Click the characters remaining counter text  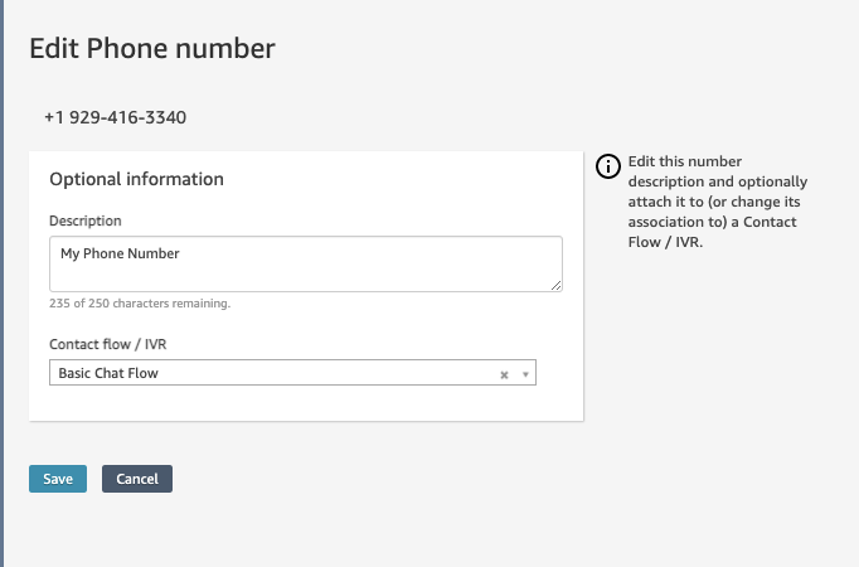(x=140, y=303)
